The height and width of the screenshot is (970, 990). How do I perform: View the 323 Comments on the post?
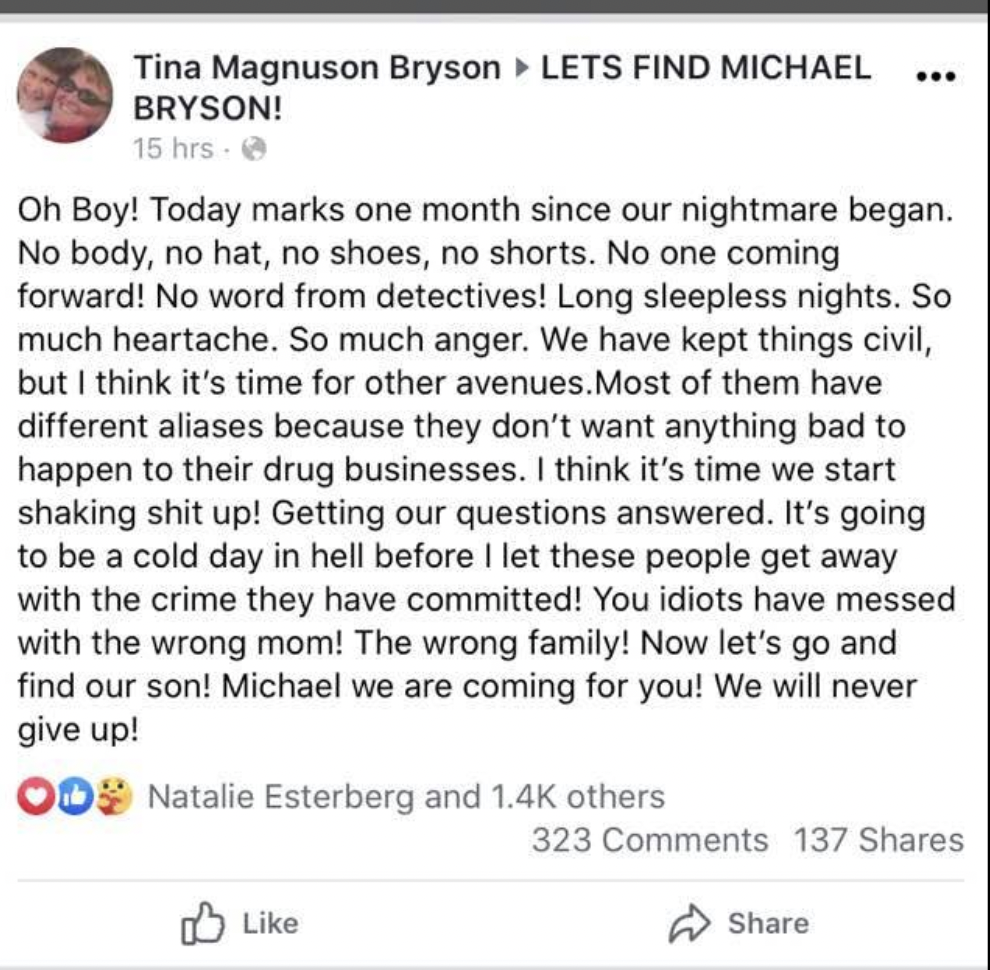point(650,840)
